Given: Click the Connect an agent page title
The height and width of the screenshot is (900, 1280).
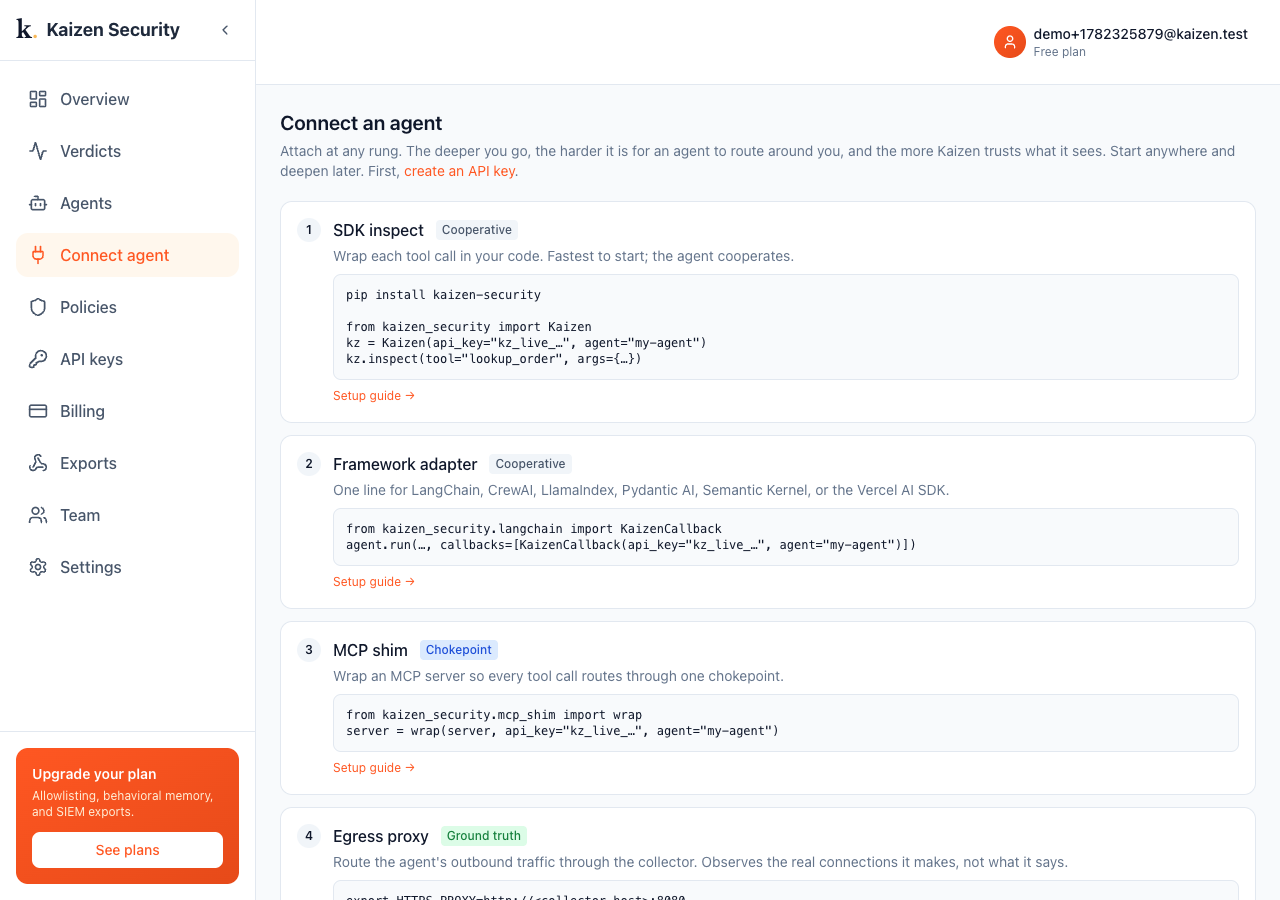Looking at the screenshot, I should (x=361, y=123).
